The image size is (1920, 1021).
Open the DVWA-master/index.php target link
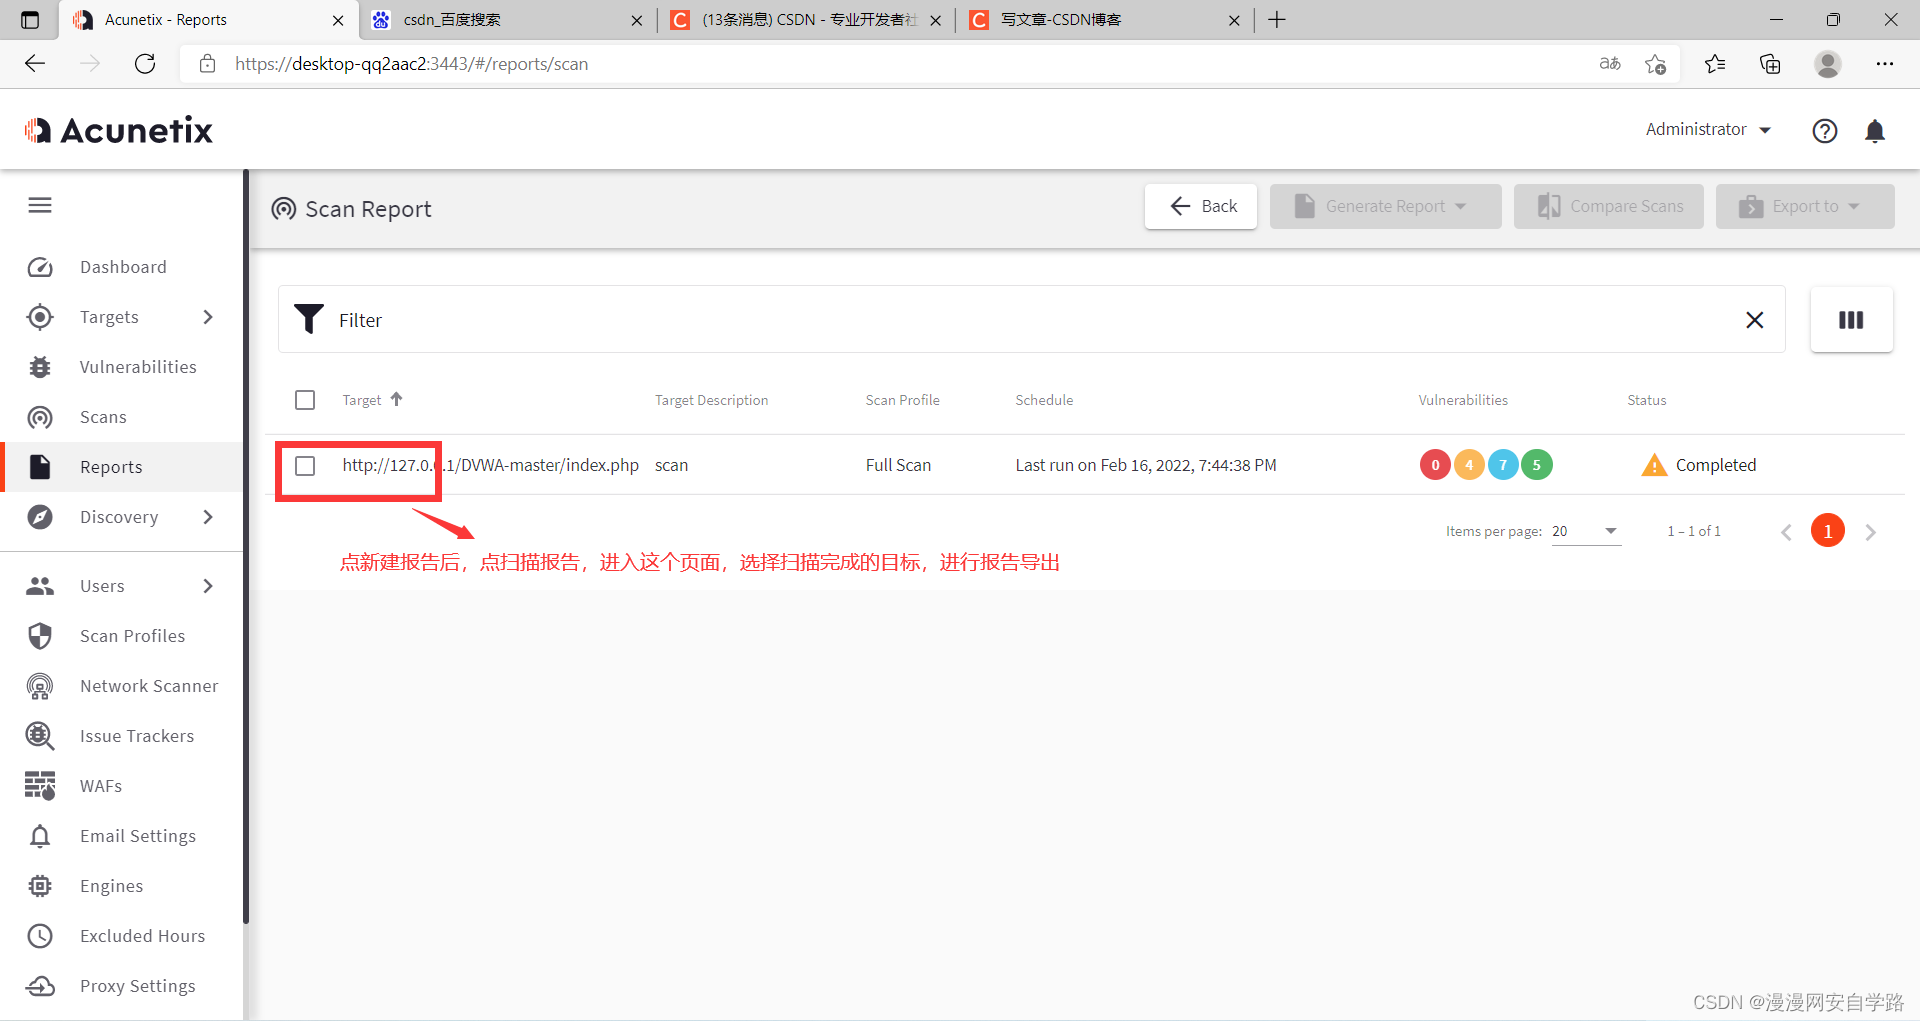490,466
